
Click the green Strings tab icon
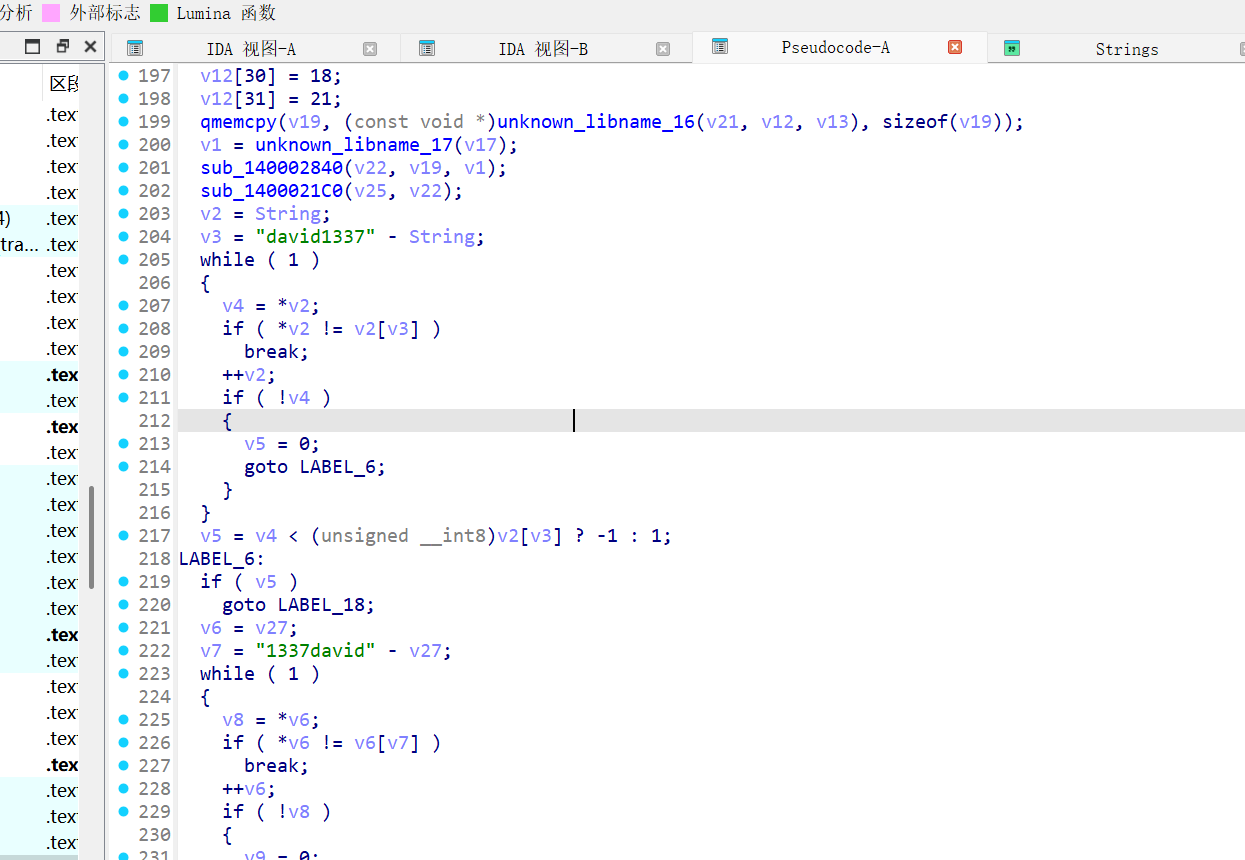1011,48
